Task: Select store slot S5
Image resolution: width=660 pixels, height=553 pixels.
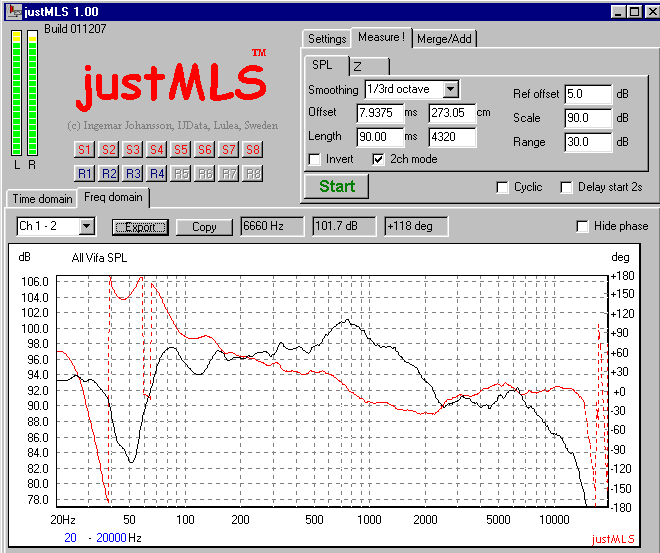Action: (x=181, y=149)
